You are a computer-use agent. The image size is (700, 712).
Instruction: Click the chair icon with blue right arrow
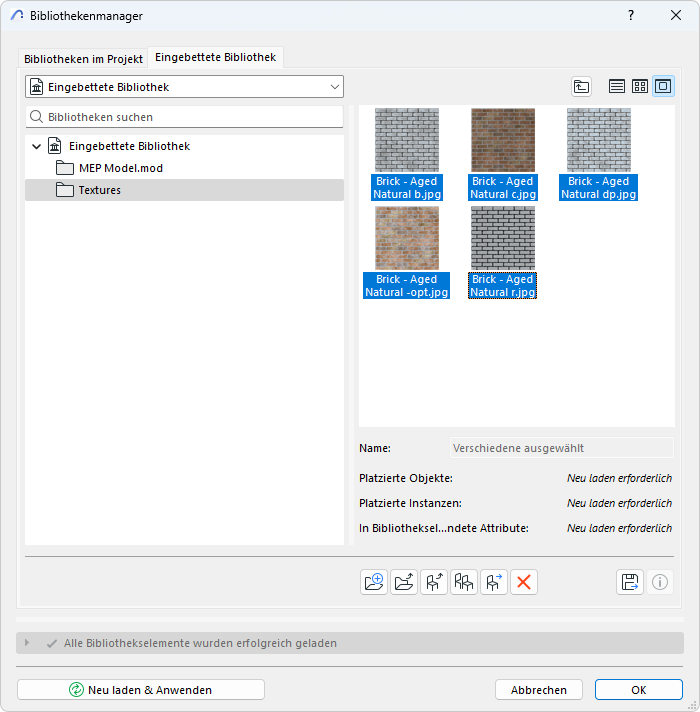tap(493, 582)
